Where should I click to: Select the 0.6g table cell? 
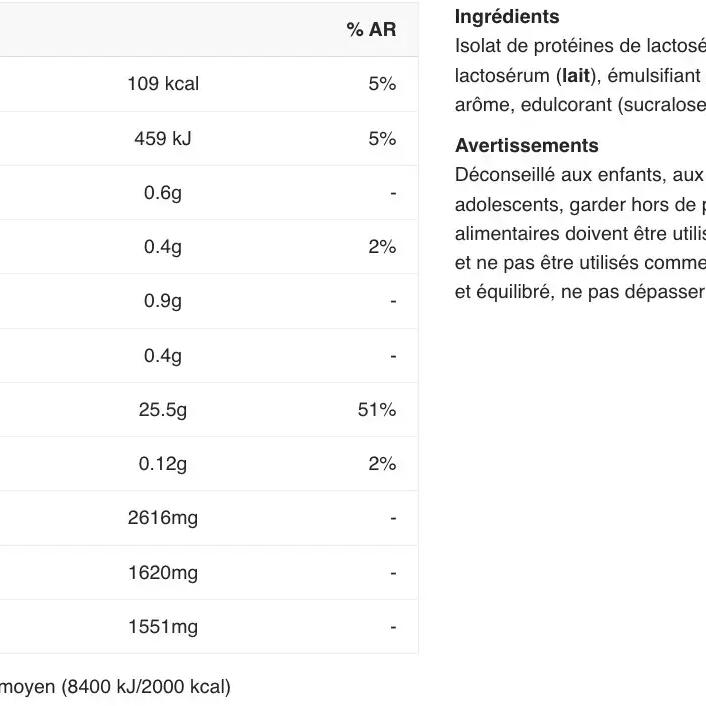tap(163, 193)
